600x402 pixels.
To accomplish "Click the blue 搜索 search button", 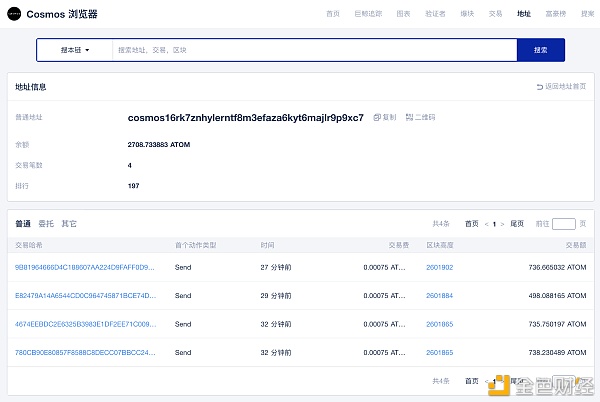I will pyautogui.click(x=541, y=50).
